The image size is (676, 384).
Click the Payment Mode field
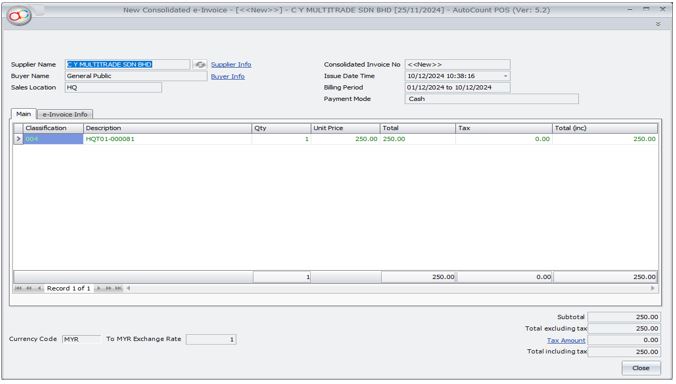click(491, 99)
